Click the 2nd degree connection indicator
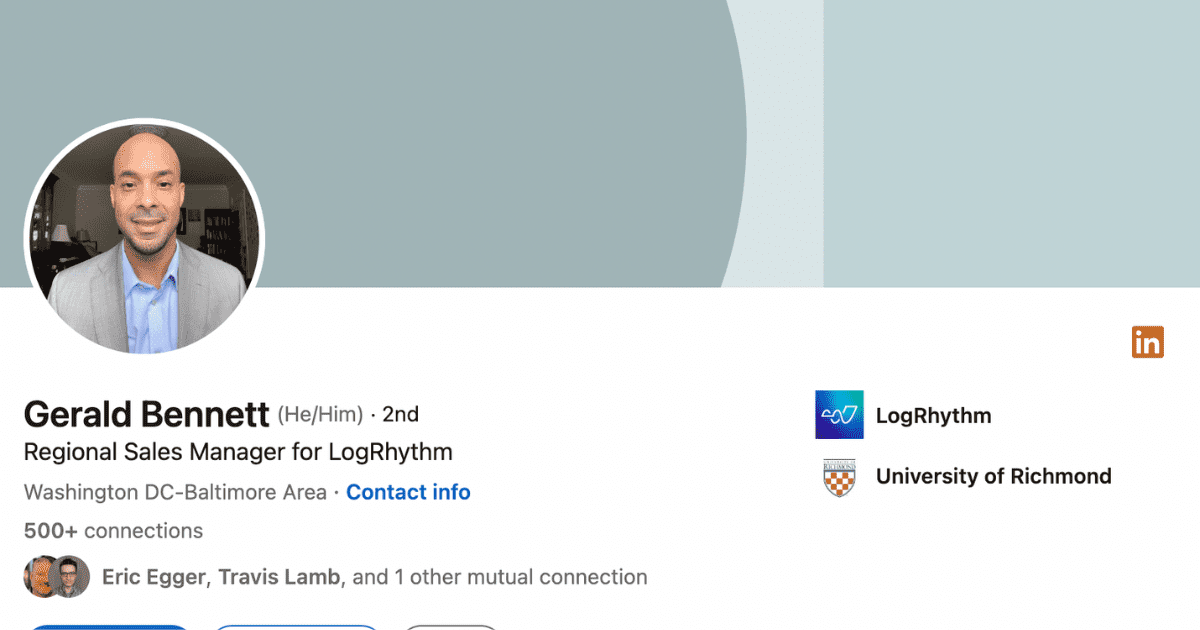The image size is (1200, 630). (400, 414)
